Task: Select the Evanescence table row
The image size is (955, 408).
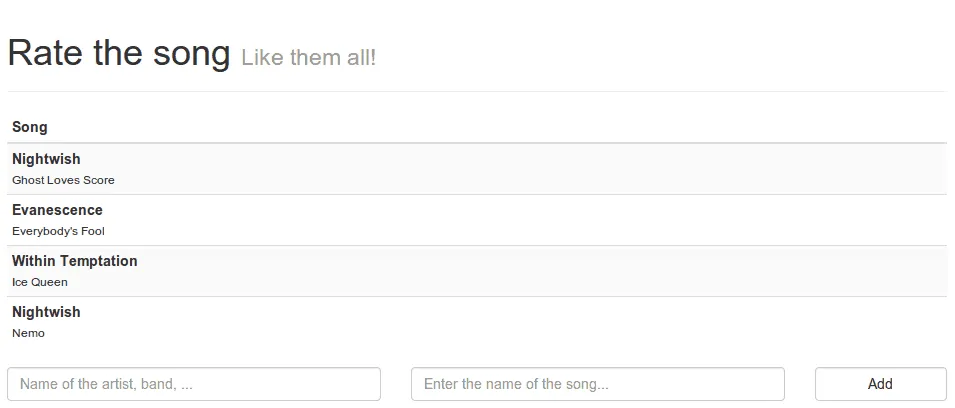Action: click(500, 220)
